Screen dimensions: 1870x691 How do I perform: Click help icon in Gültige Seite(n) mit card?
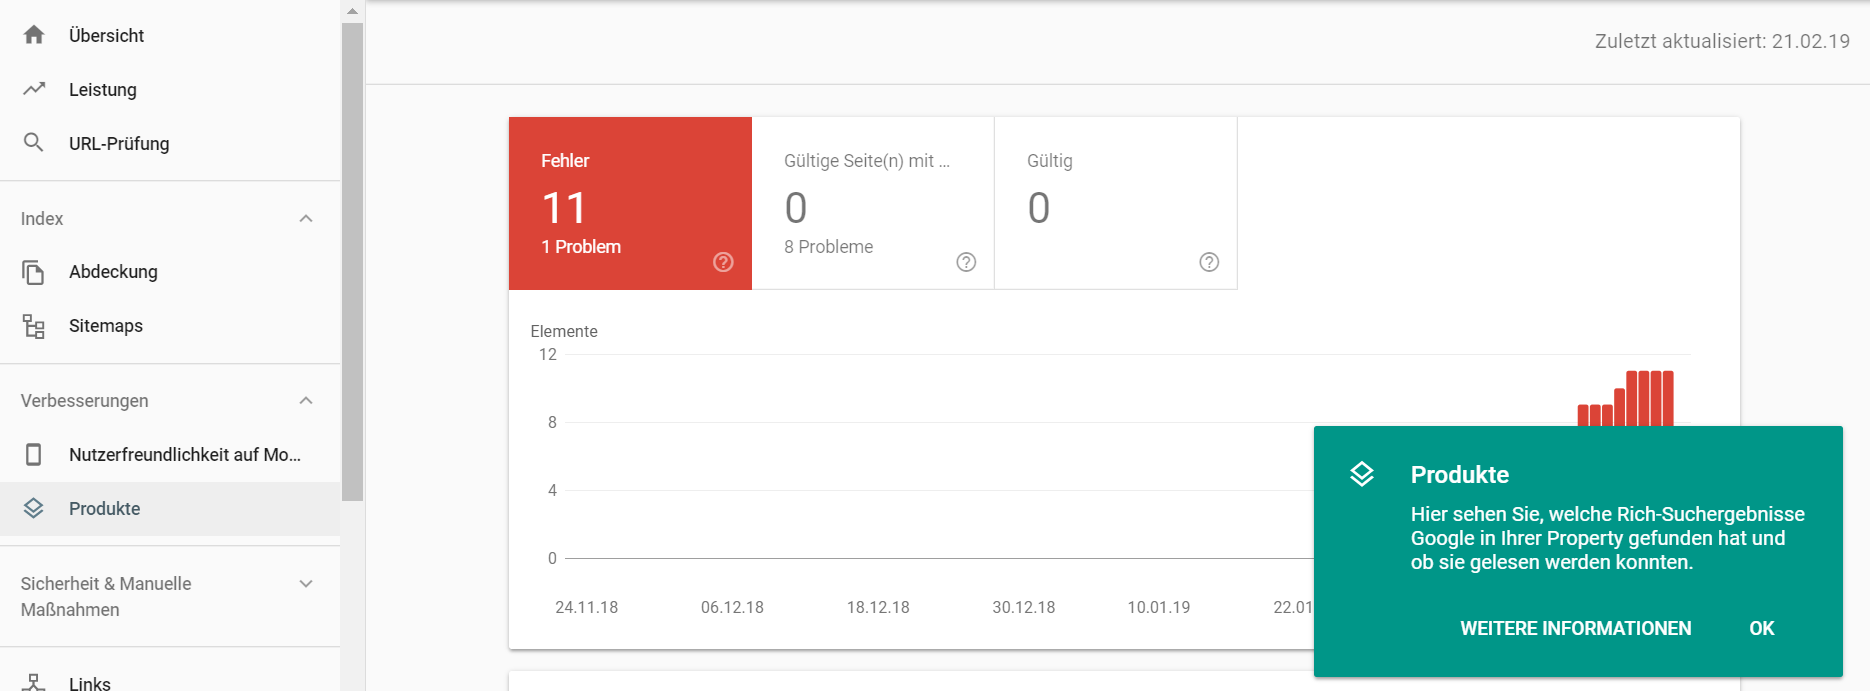[966, 262]
